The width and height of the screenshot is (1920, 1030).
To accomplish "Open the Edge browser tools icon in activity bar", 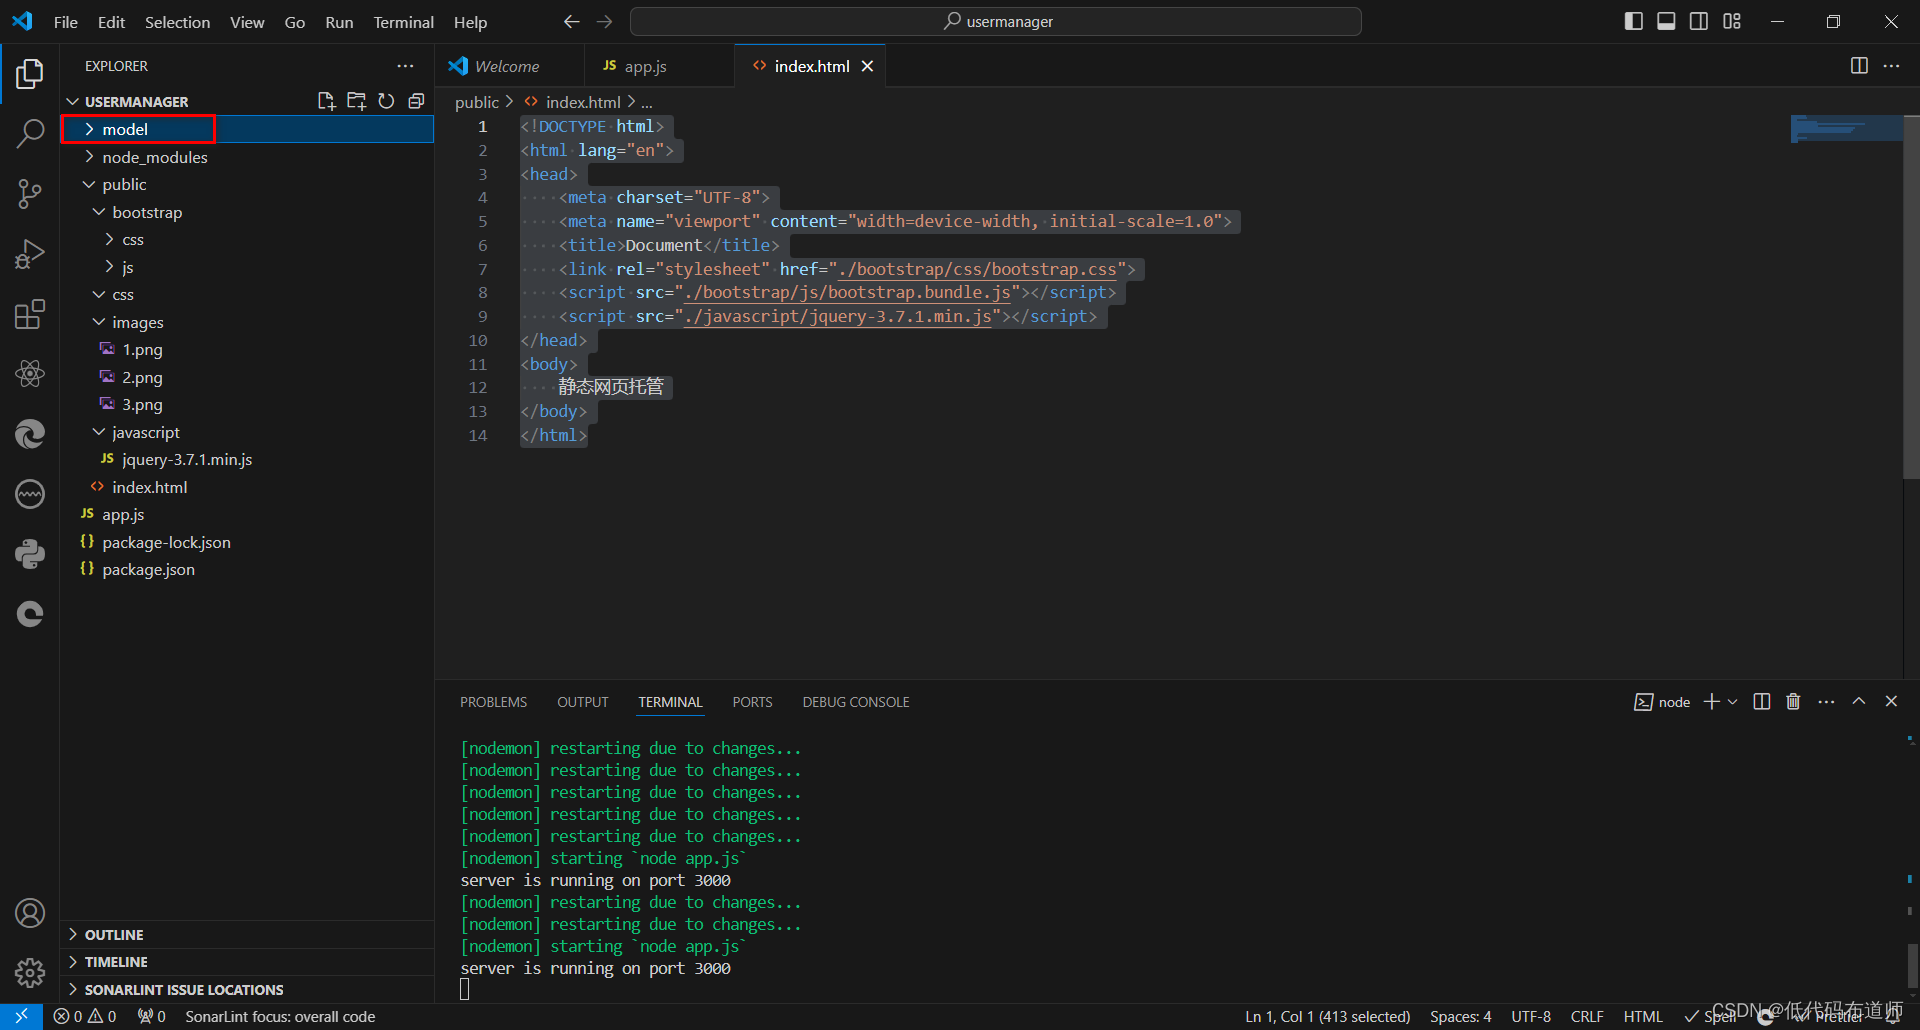I will click(x=30, y=434).
